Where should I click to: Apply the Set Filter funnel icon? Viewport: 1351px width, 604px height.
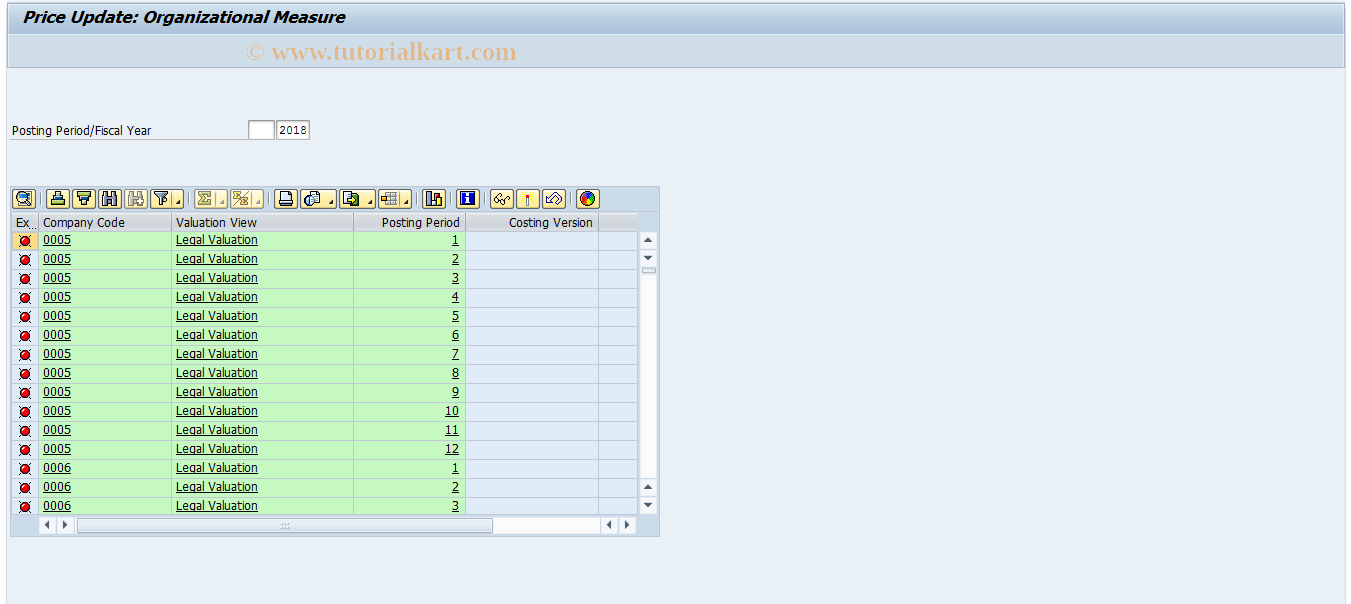click(162, 199)
